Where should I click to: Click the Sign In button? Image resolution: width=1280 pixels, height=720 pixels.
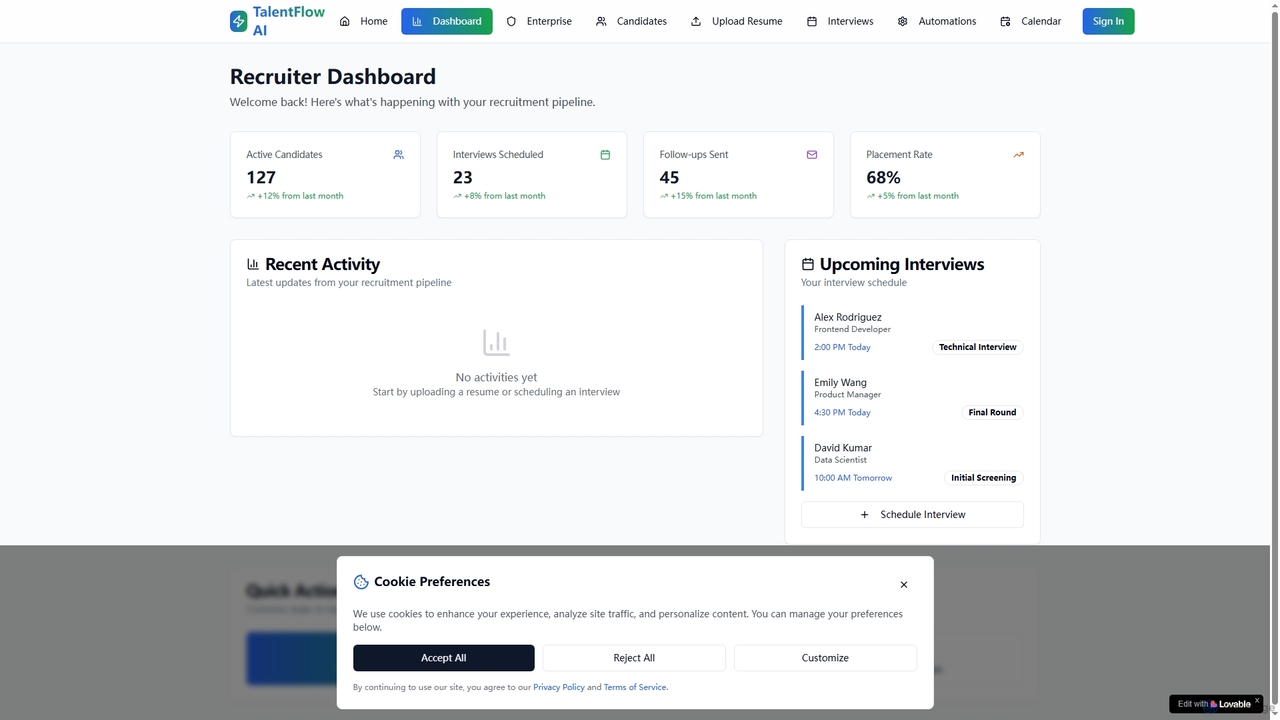point(1108,21)
